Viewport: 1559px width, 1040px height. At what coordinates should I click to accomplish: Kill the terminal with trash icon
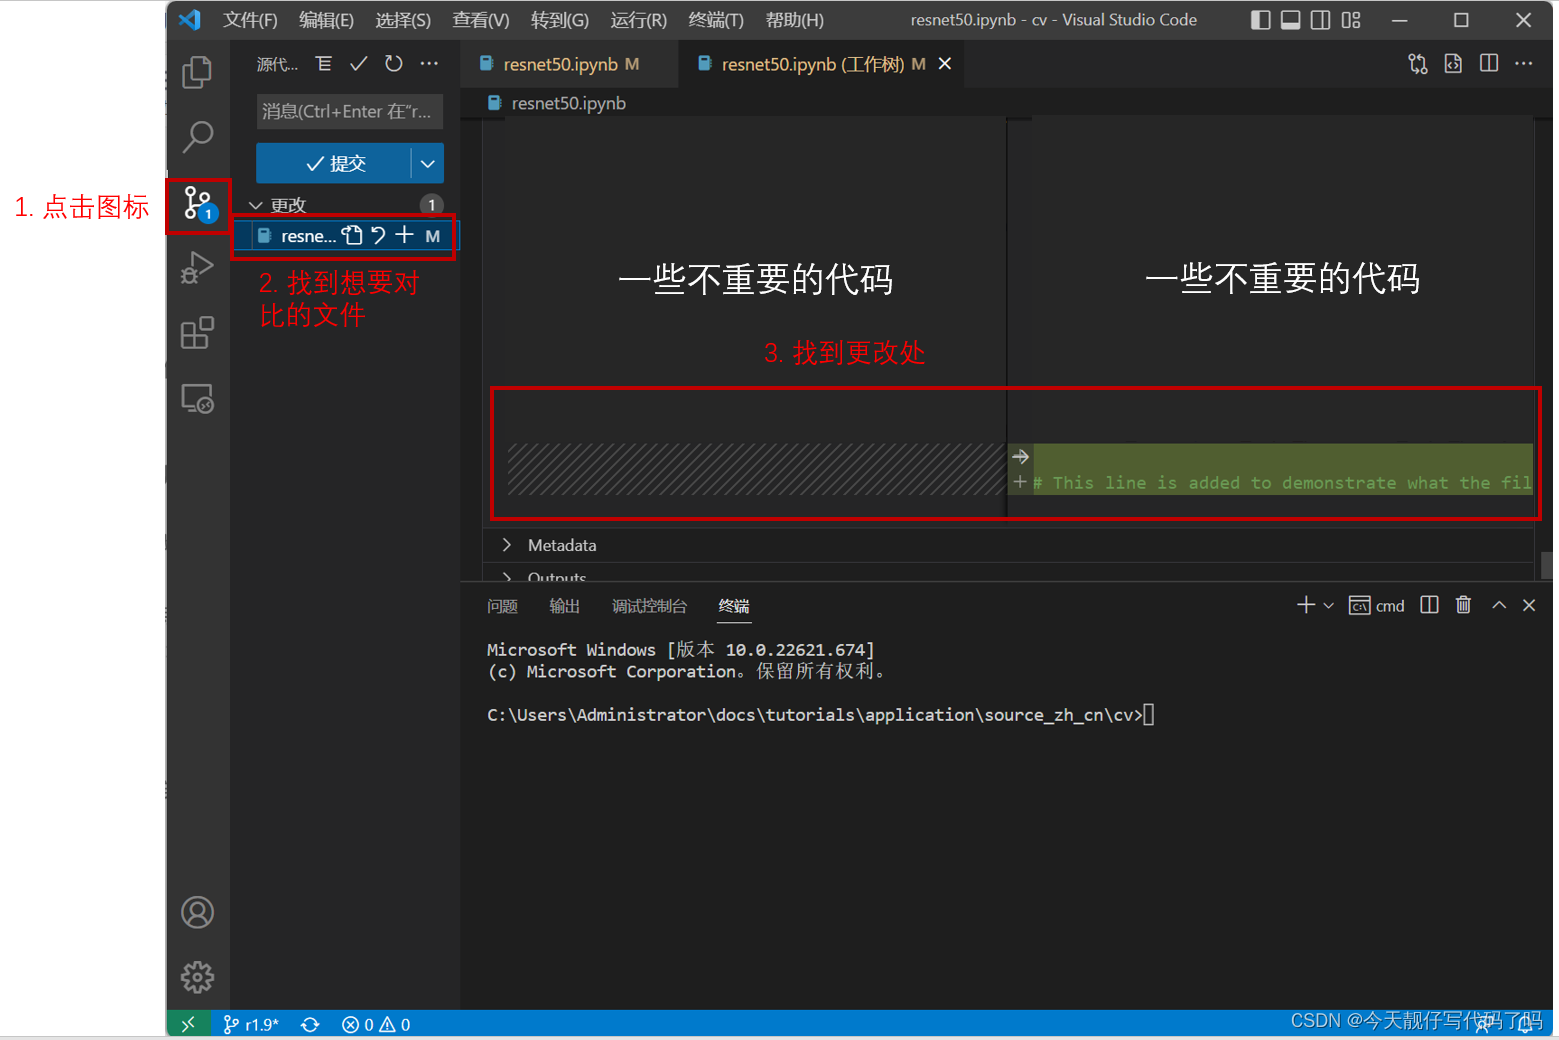click(1464, 605)
